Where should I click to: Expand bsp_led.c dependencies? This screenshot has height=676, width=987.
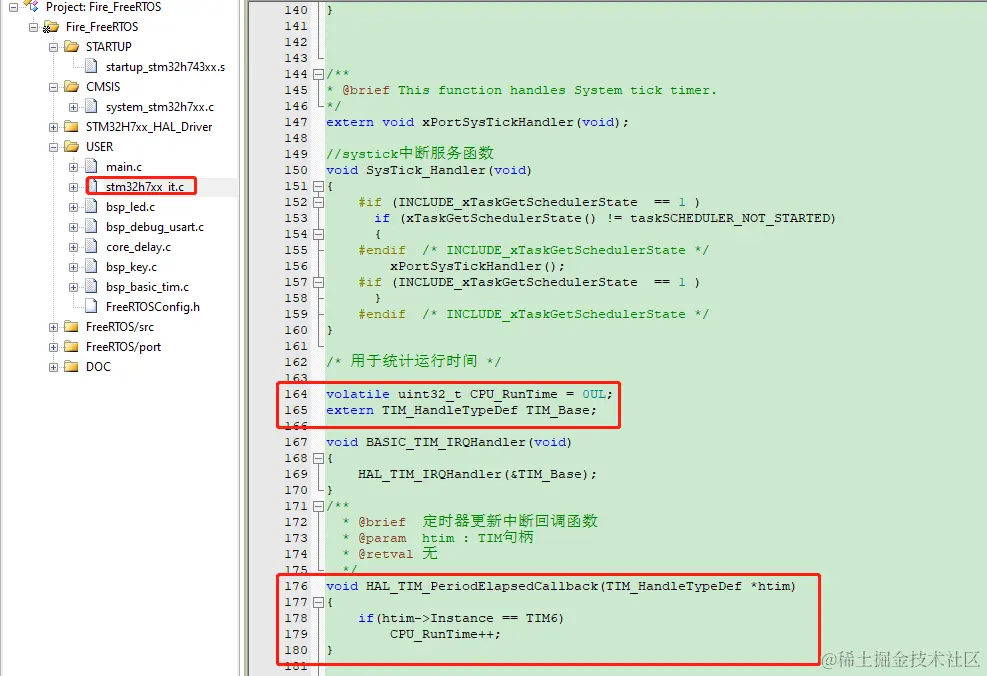[74, 207]
